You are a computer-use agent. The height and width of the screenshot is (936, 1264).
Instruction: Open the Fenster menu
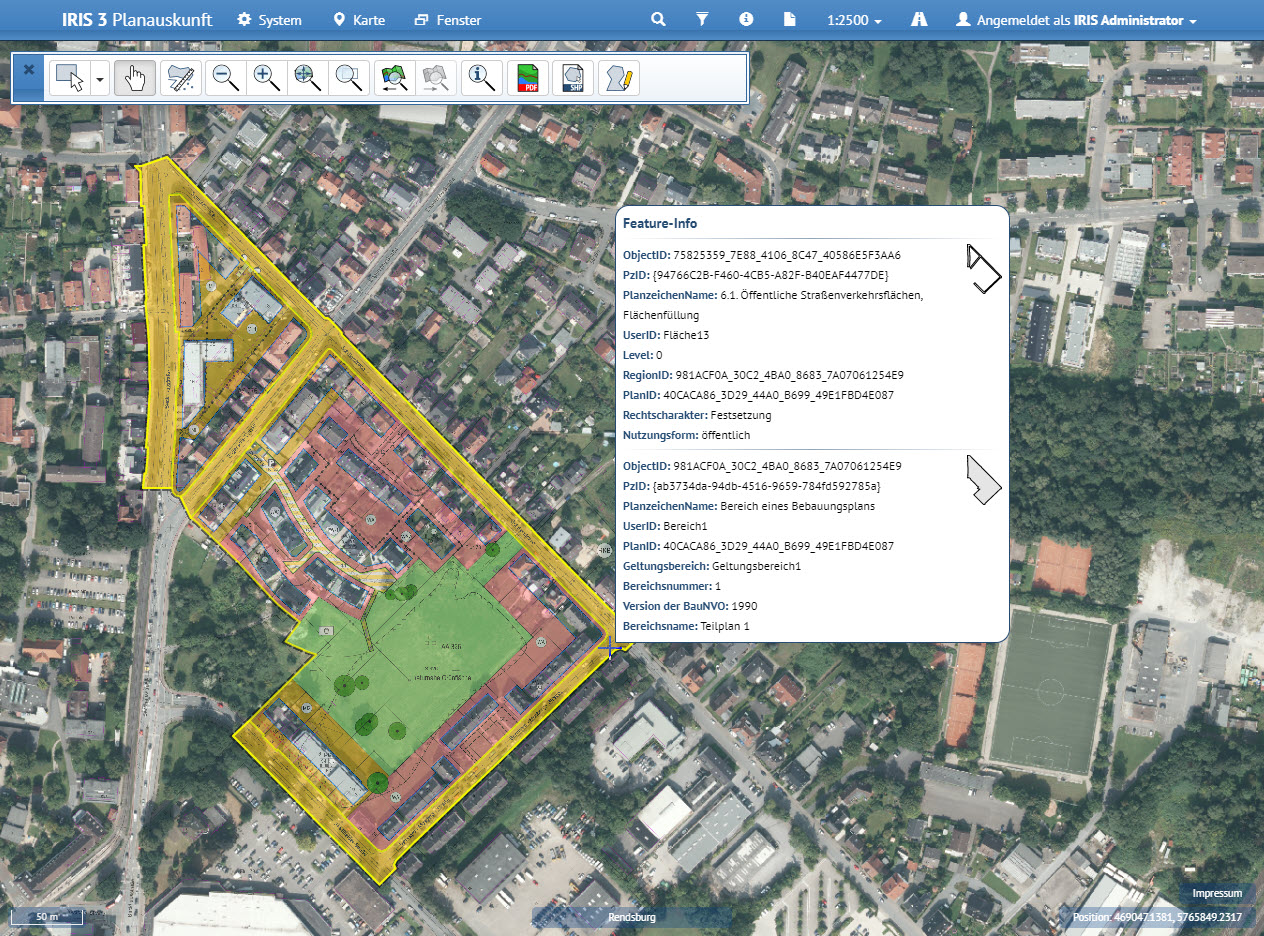pyautogui.click(x=448, y=20)
